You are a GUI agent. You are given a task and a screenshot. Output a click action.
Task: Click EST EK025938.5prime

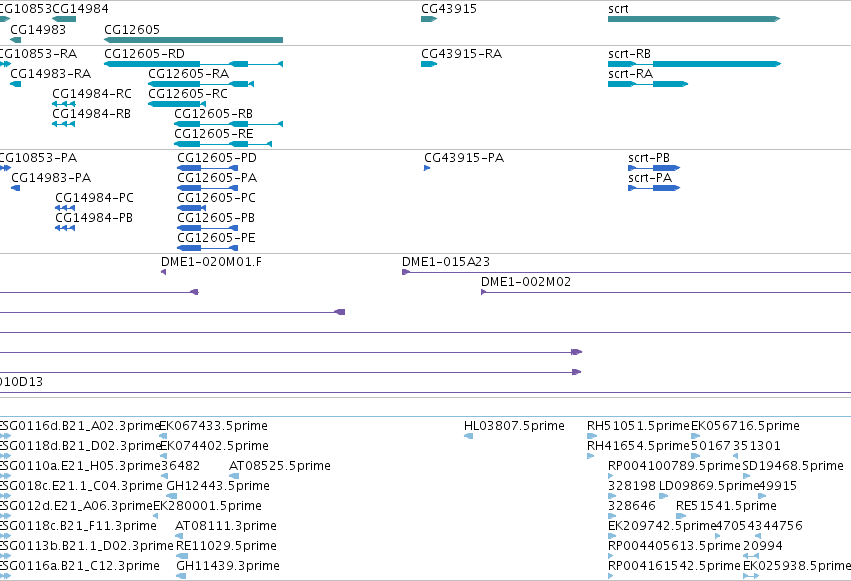[797, 566]
